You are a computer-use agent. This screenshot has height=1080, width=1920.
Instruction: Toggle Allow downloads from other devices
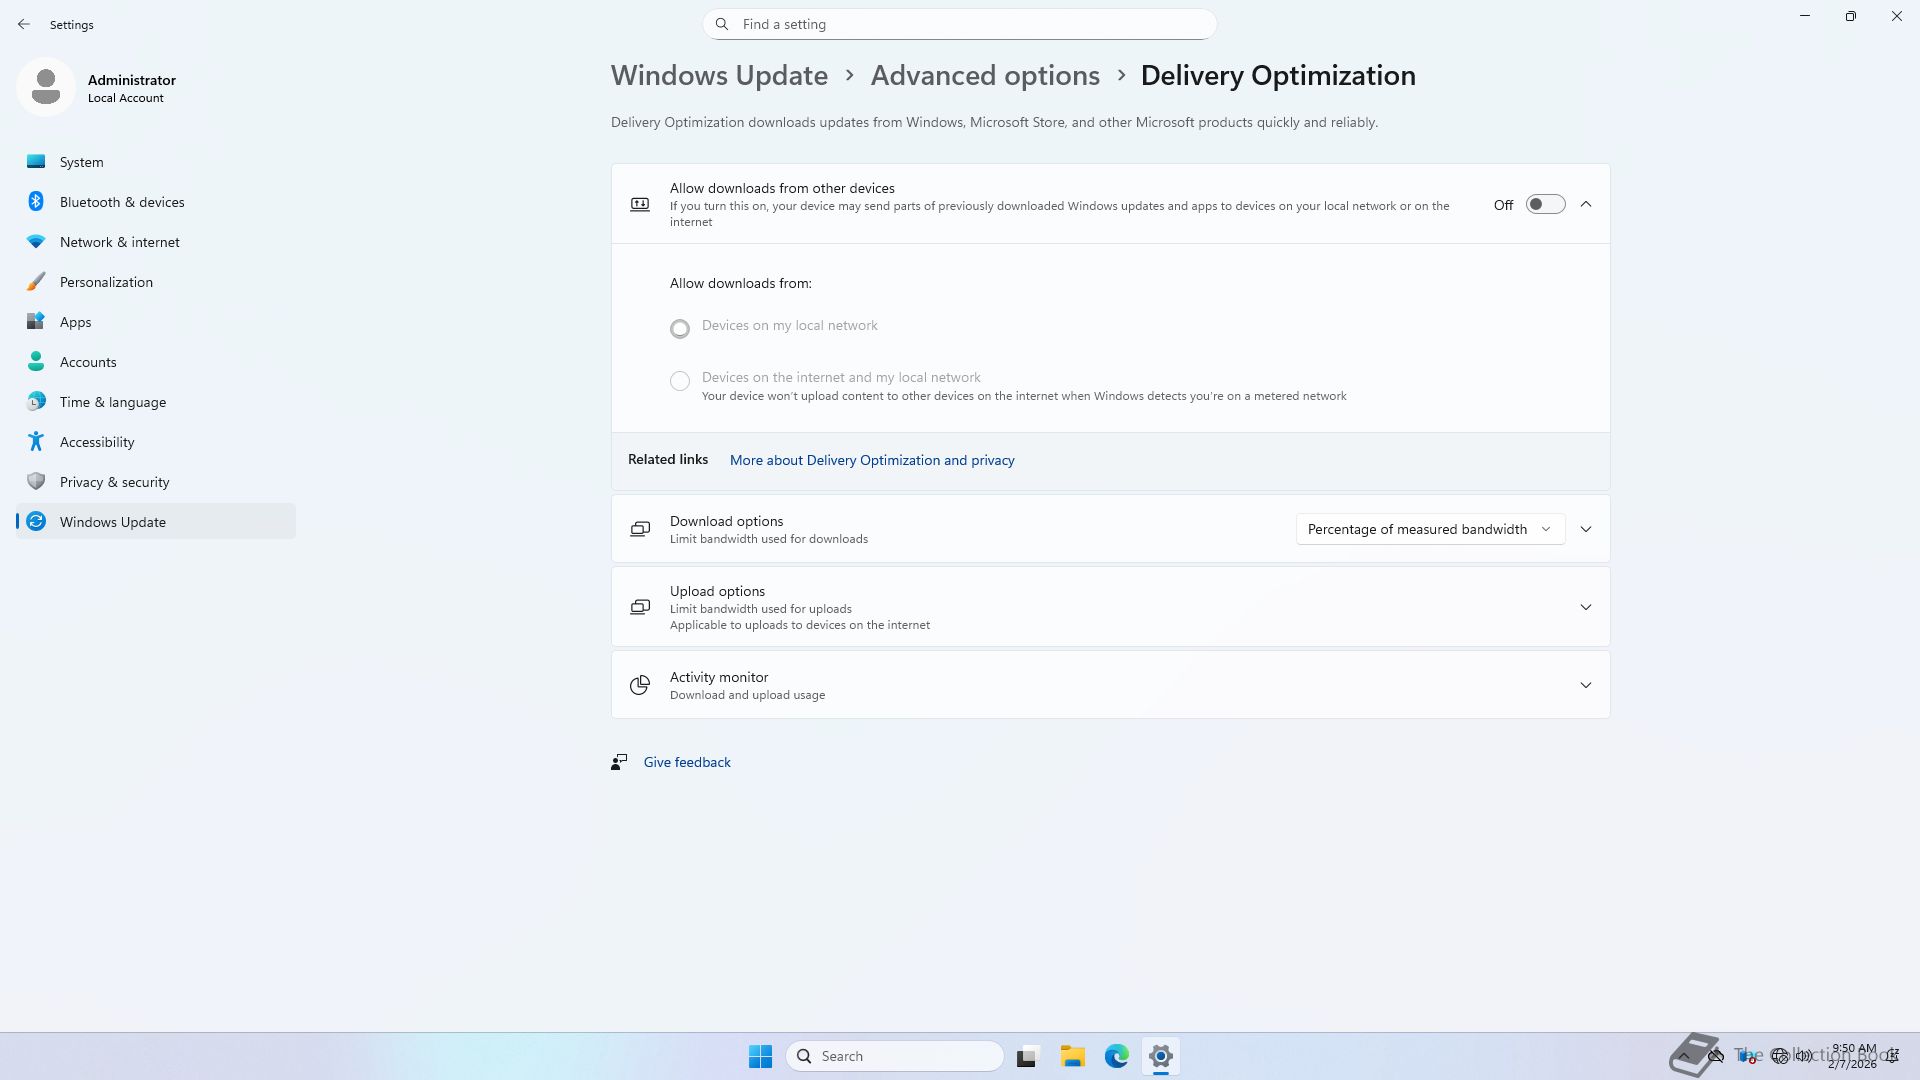coord(1545,204)
